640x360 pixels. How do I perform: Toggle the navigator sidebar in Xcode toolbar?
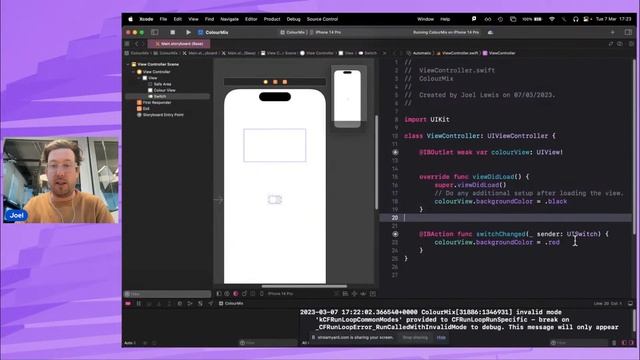[155, 32]
